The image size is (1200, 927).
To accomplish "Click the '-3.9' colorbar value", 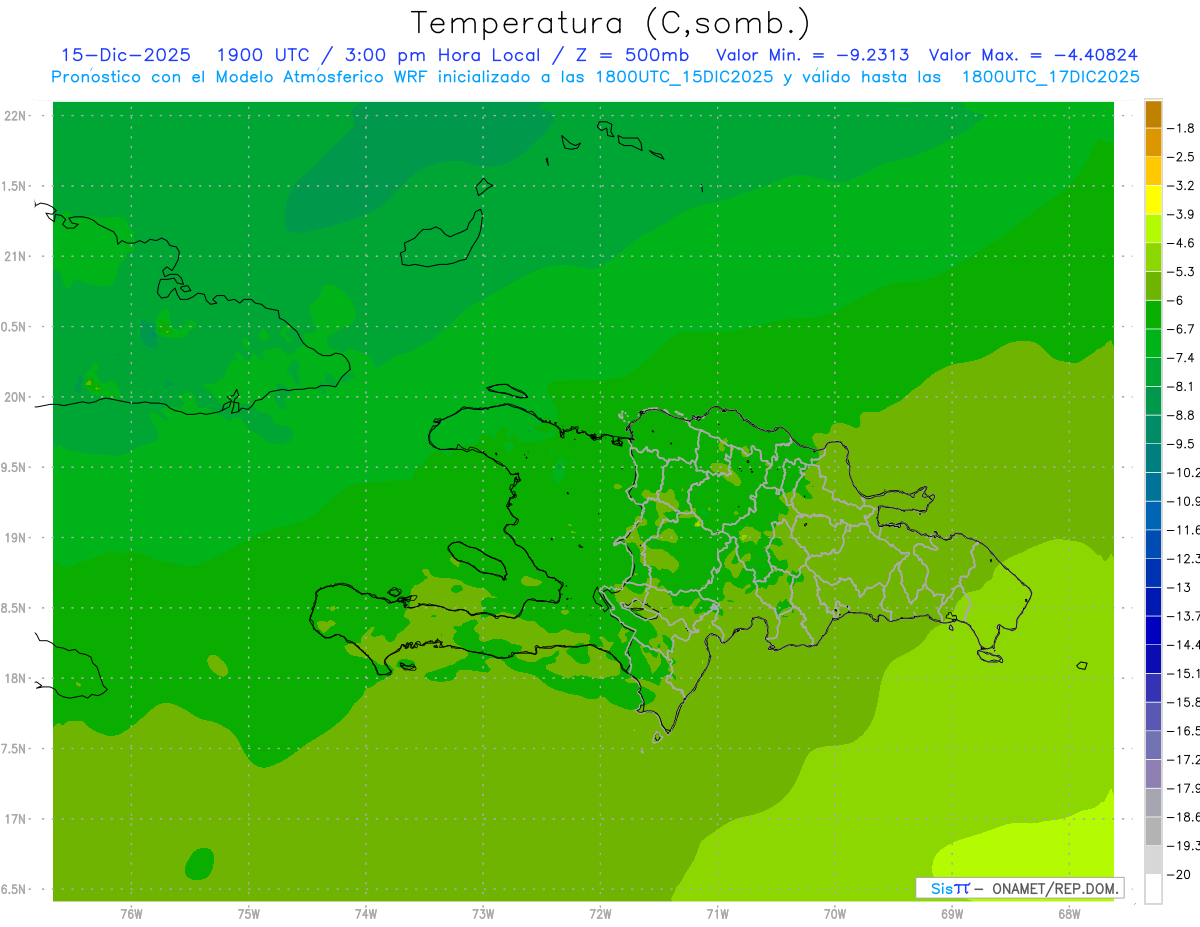I will coord(1182,214).
